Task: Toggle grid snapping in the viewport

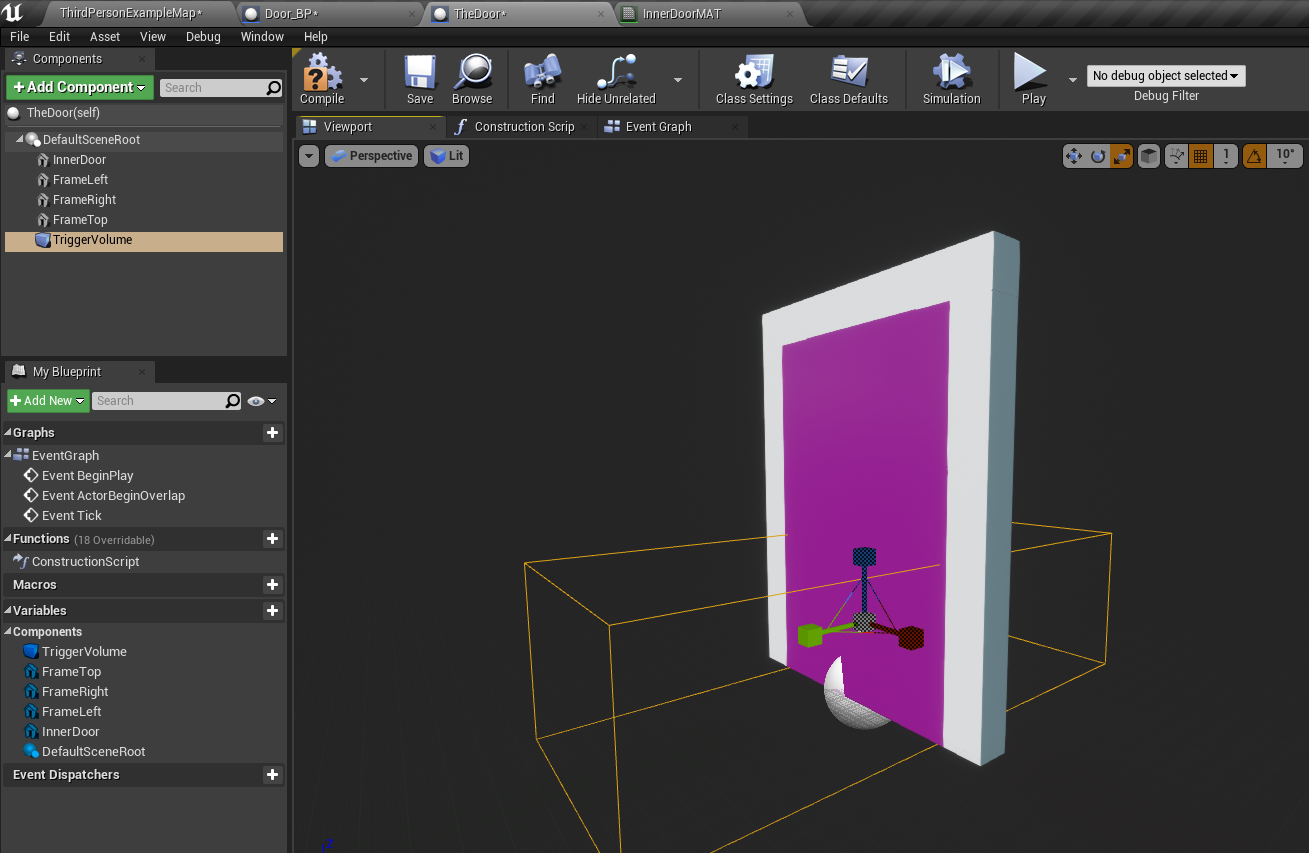Action: pyautogui.click(x=1199, y=156)
